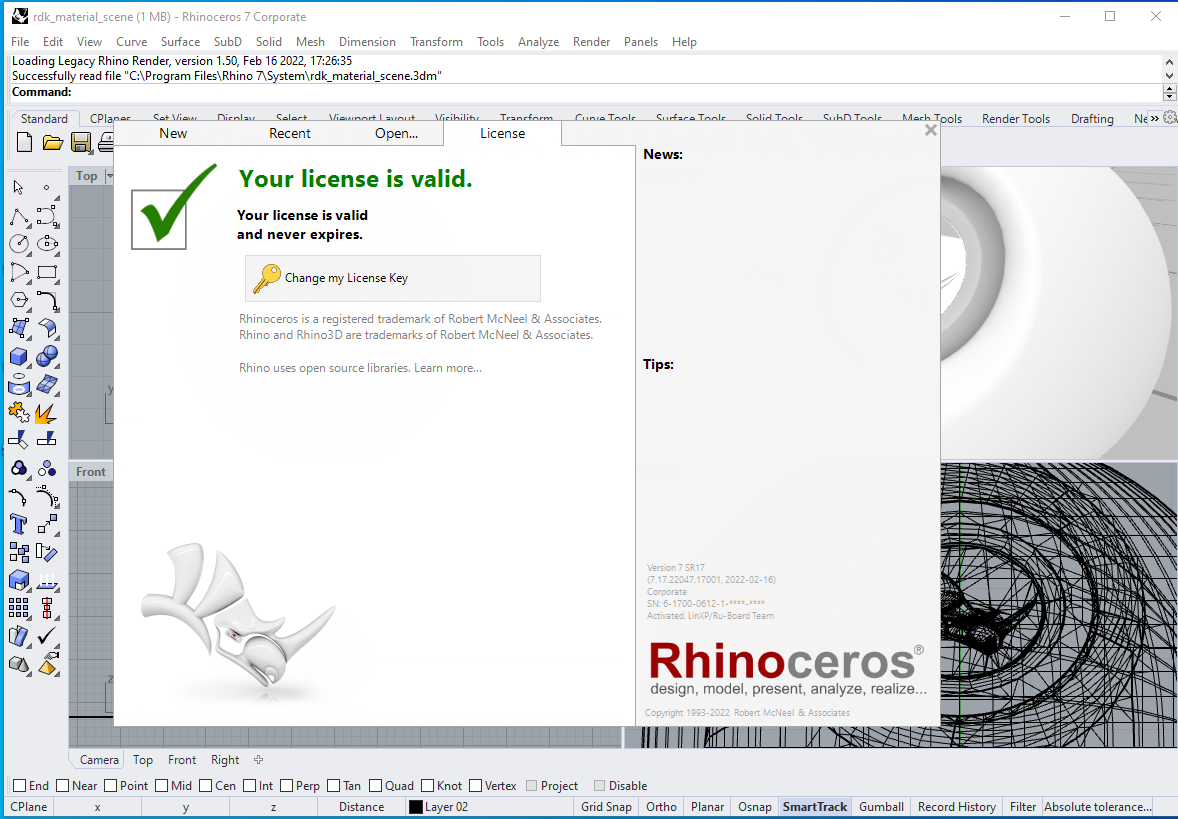Select the Split tool
Image resolution: width=1178 pixels, height=819 pixels.
pyautogui.click(x=47, y=440)
